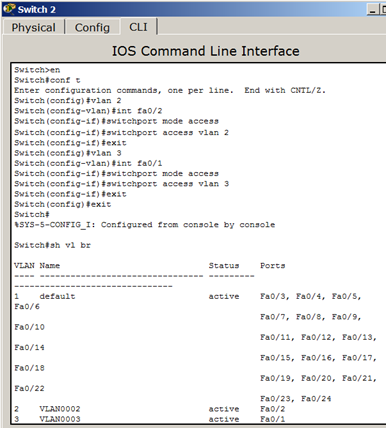Click the IOS Command Line Interface heading
This screenshot has width=386, height=428.
click(205, 51)
